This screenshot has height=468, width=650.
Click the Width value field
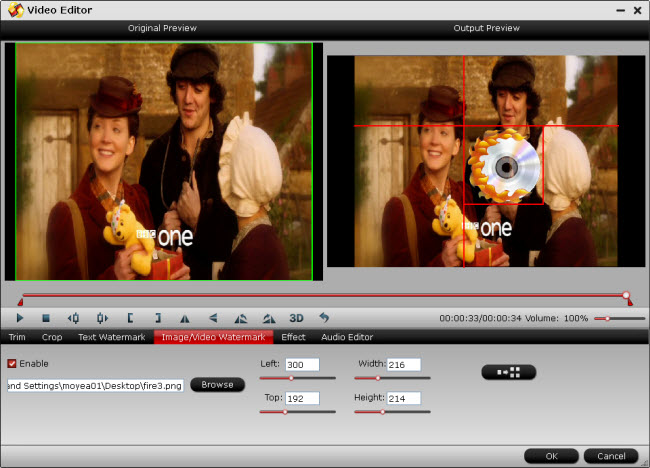coord(404,365)
